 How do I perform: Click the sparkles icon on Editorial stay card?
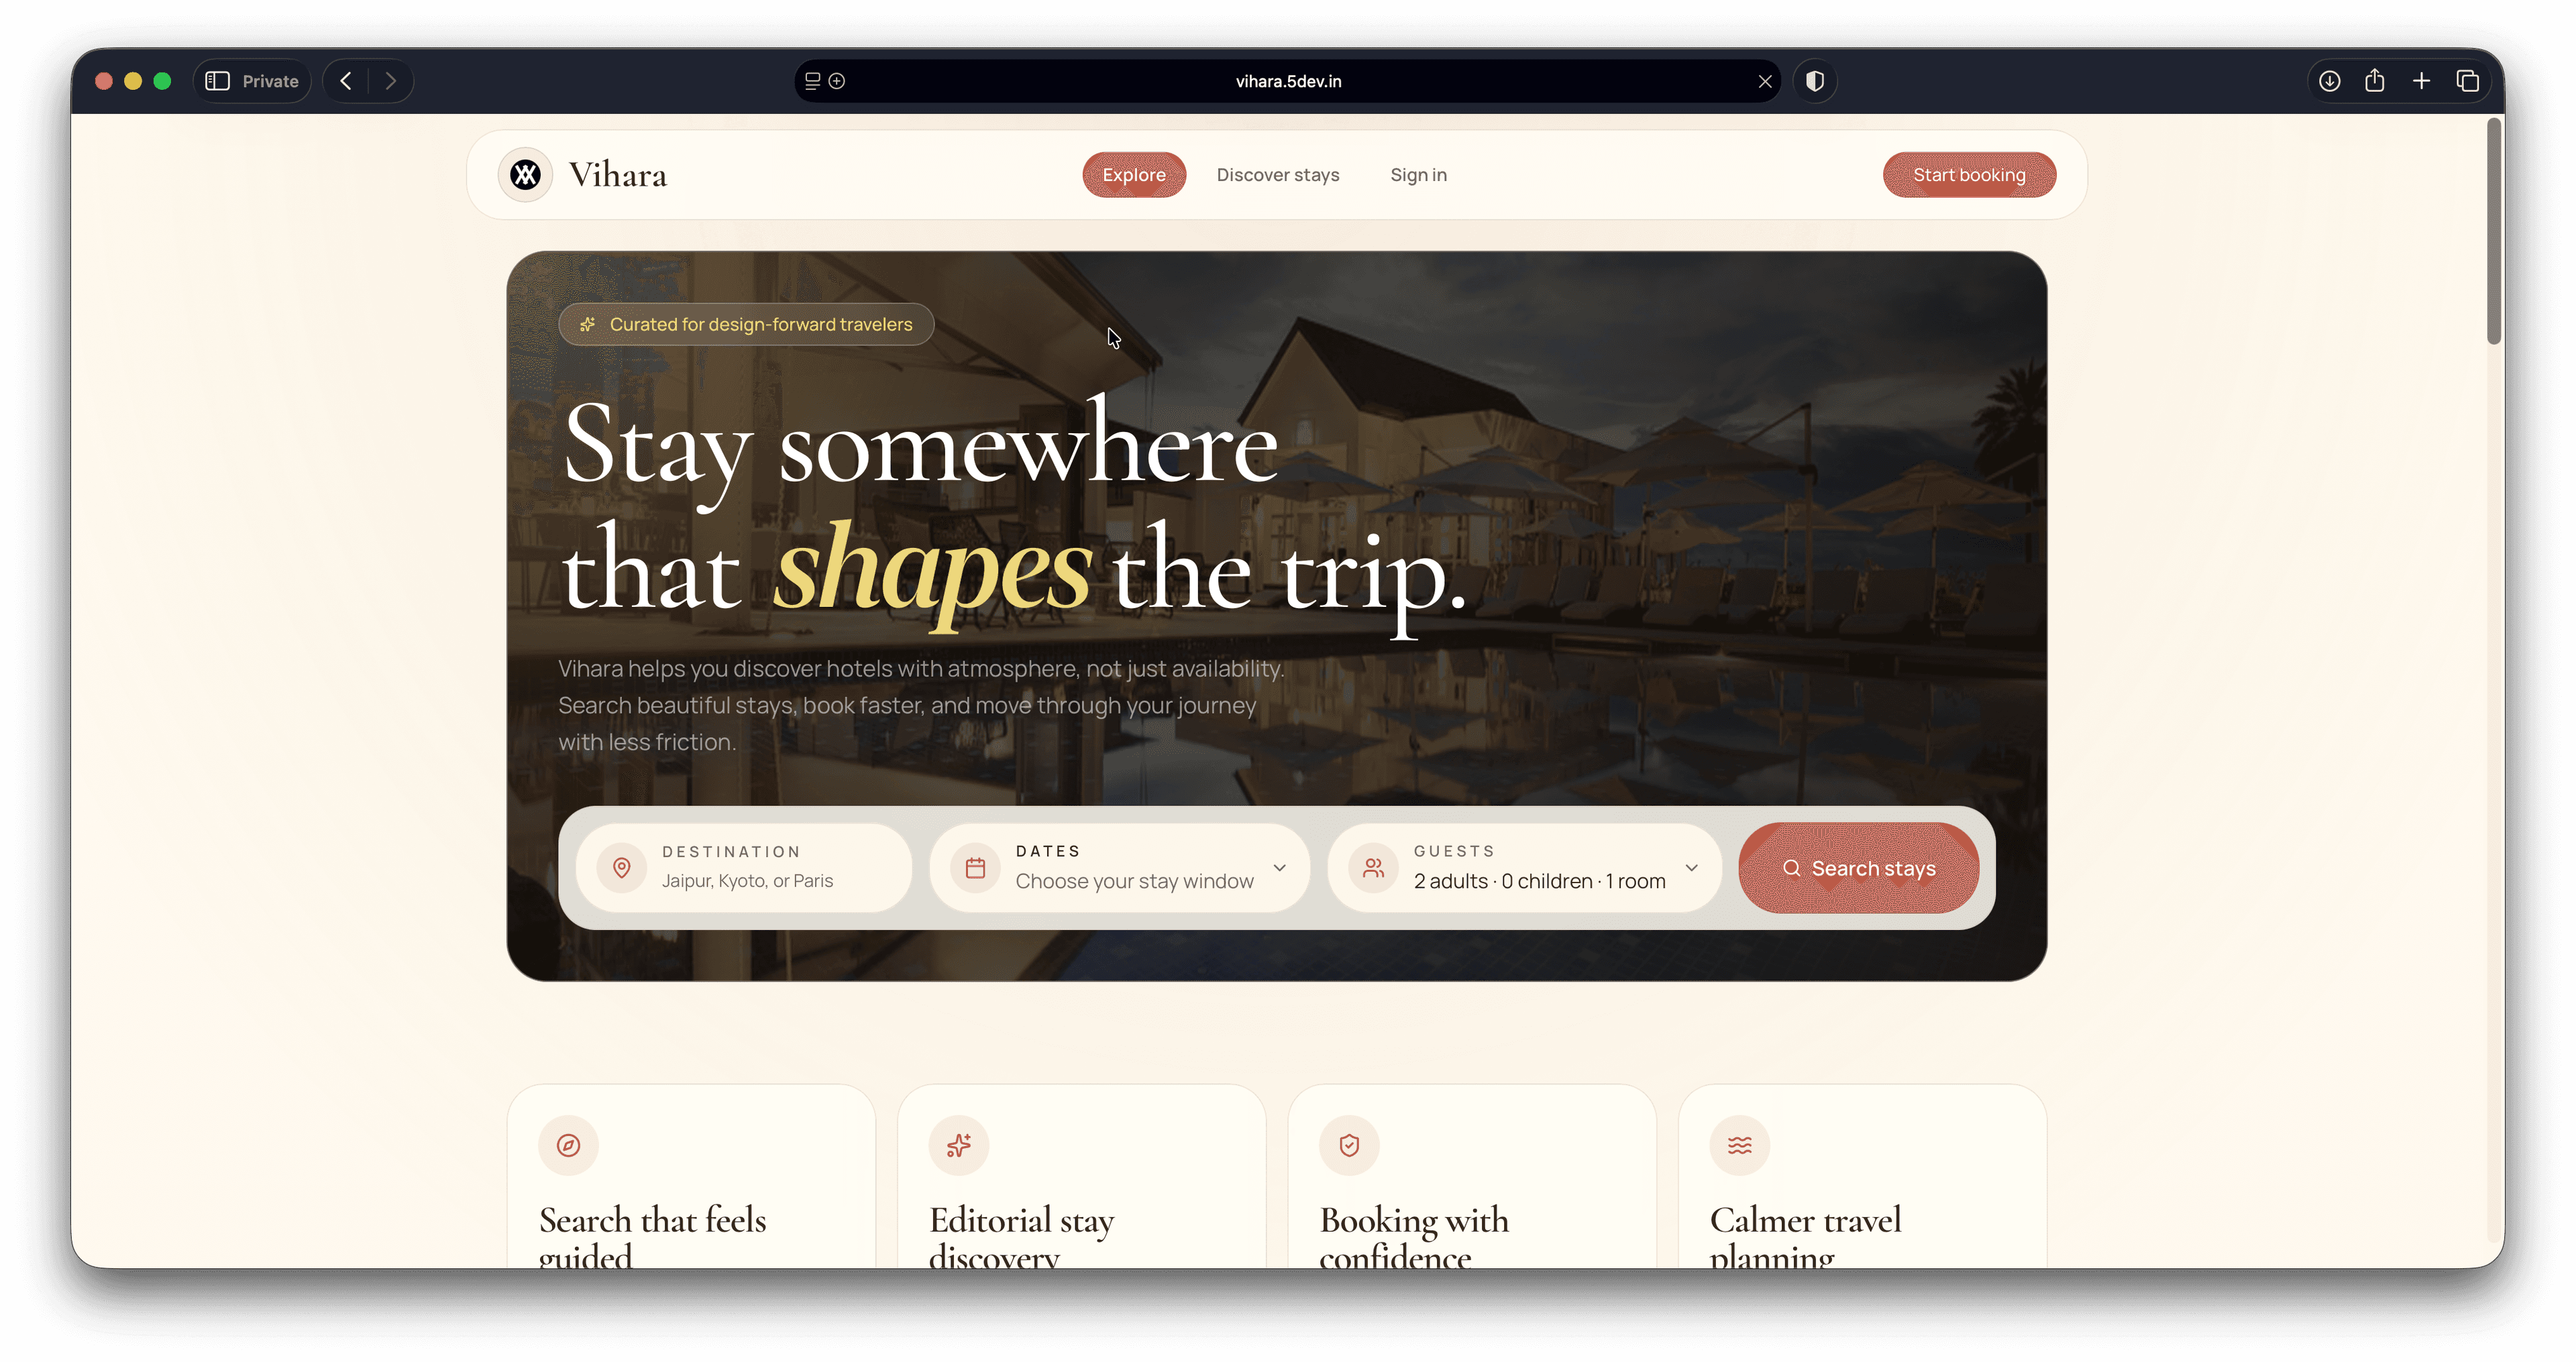pyautogui.click(x=959, y=1145)
